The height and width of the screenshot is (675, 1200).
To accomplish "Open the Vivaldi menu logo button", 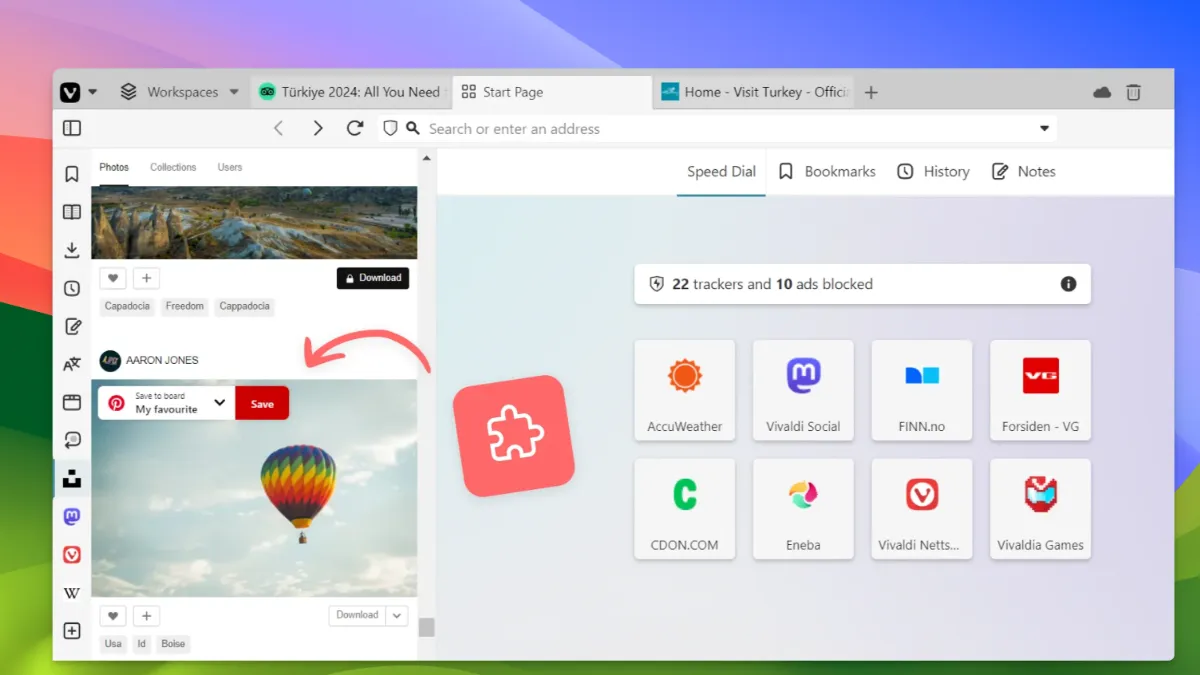I will [x=70, y=92].
